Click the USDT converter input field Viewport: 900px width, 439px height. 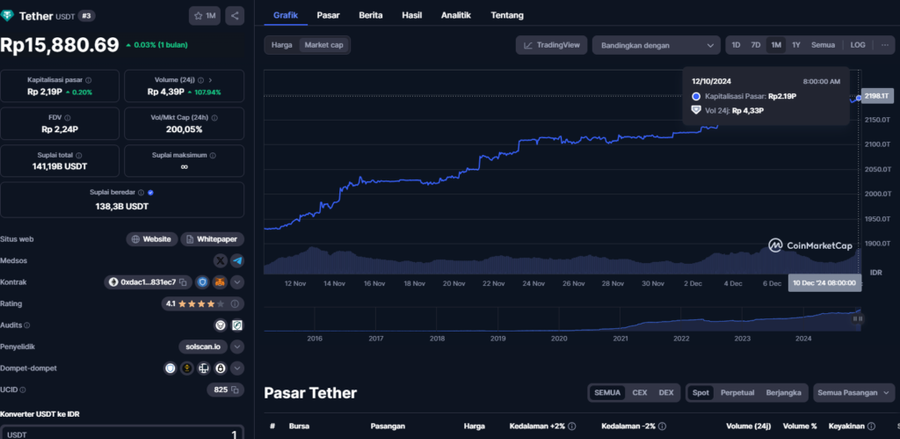(122, 433)
